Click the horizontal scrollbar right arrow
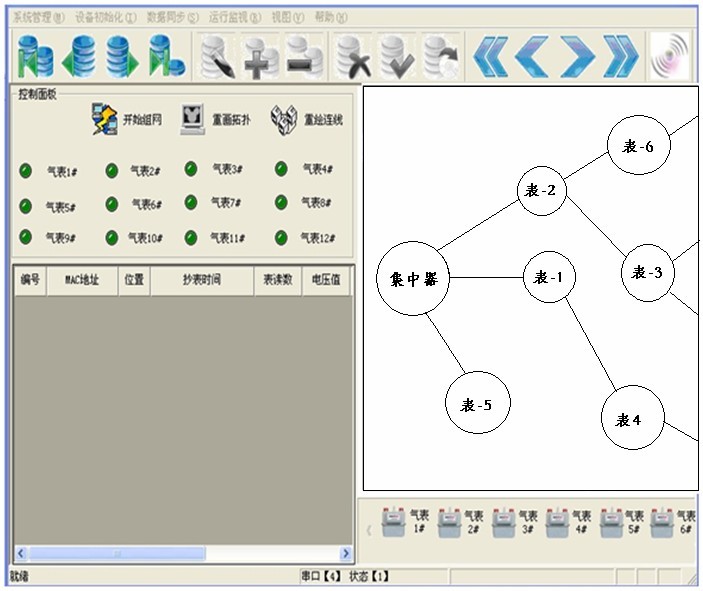This screenshot has height=591, width=703. [346, 554]
